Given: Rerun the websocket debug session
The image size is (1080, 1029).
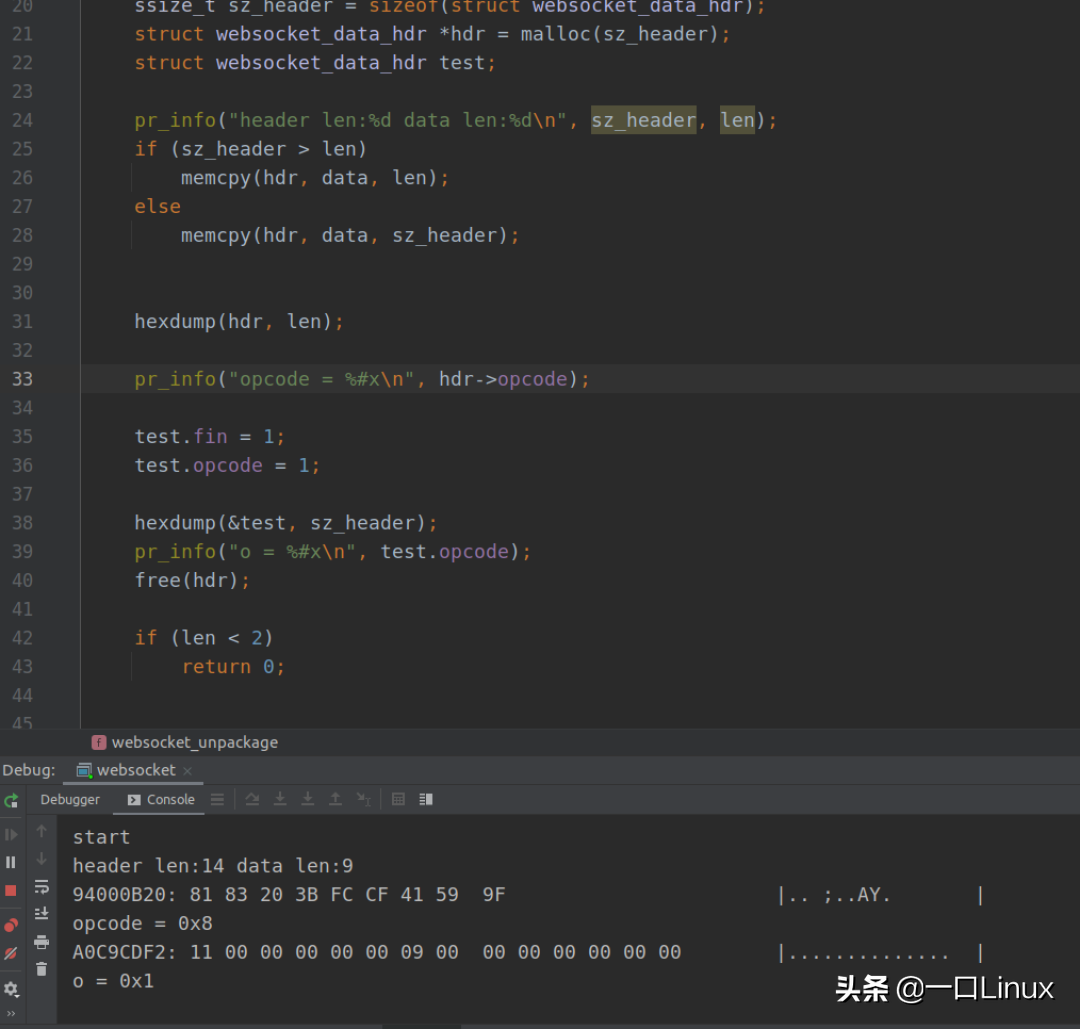Looking at the screenshot, I should [11, 800].
